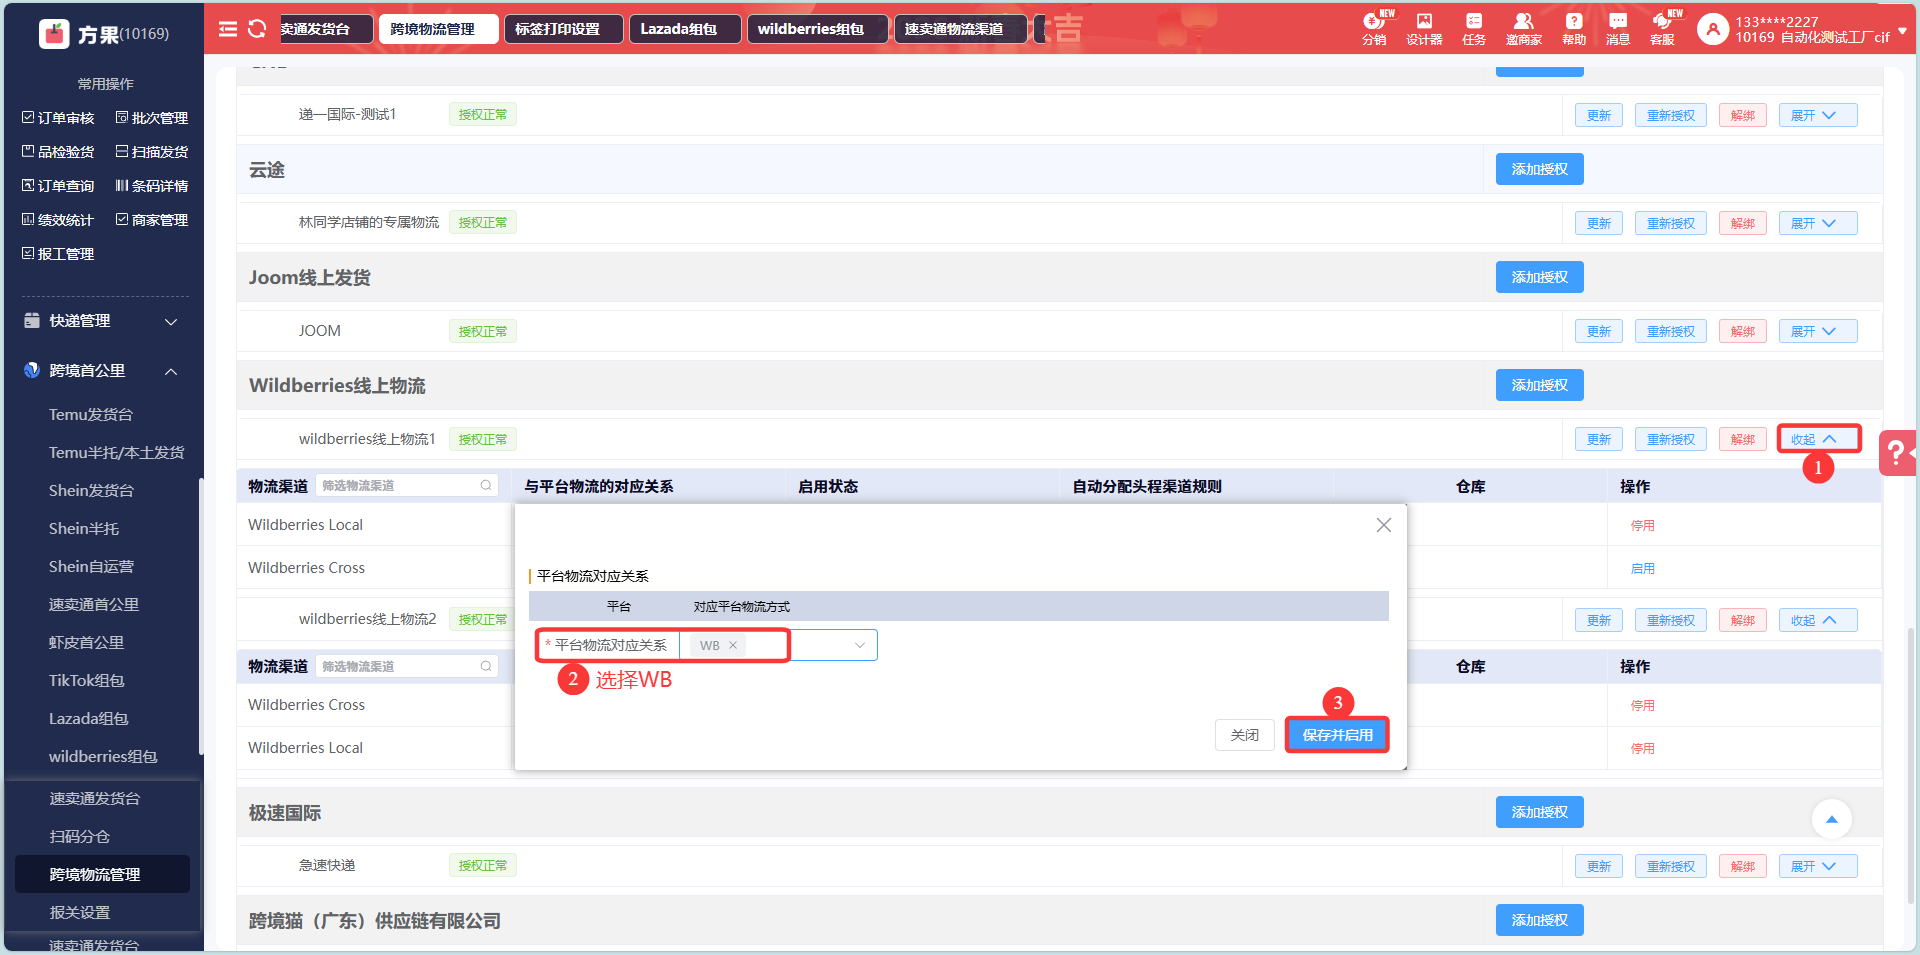Open the 商家管理 shortcut

pyautogui.click(x=152, y=220)
